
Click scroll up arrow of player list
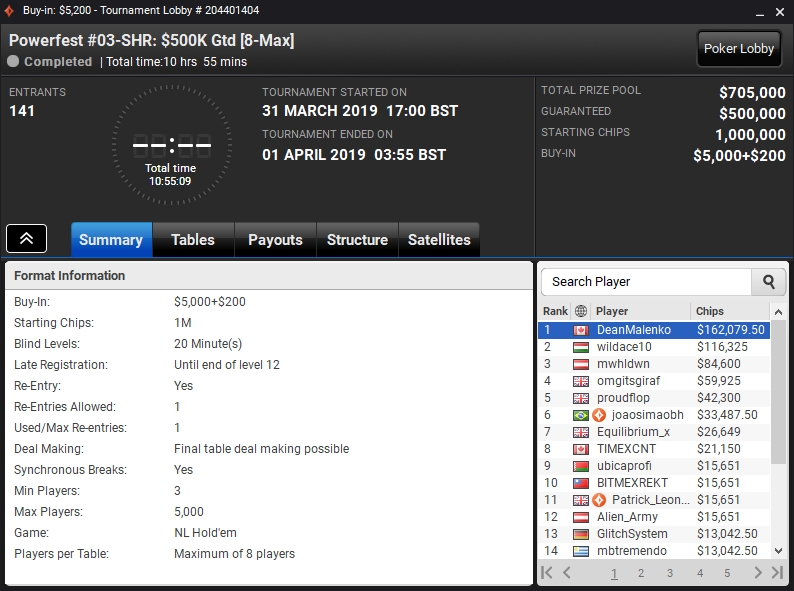(778, 312)
